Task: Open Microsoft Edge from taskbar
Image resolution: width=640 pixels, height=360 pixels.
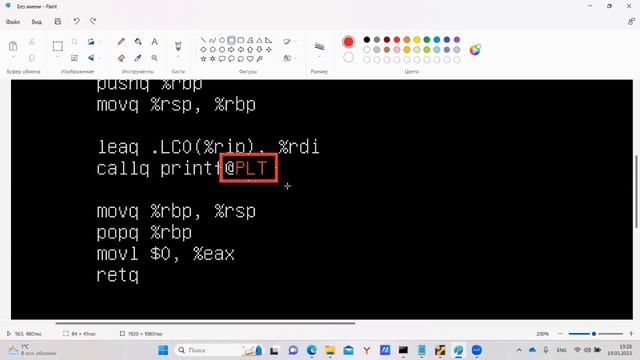Action: click(312, 350)
